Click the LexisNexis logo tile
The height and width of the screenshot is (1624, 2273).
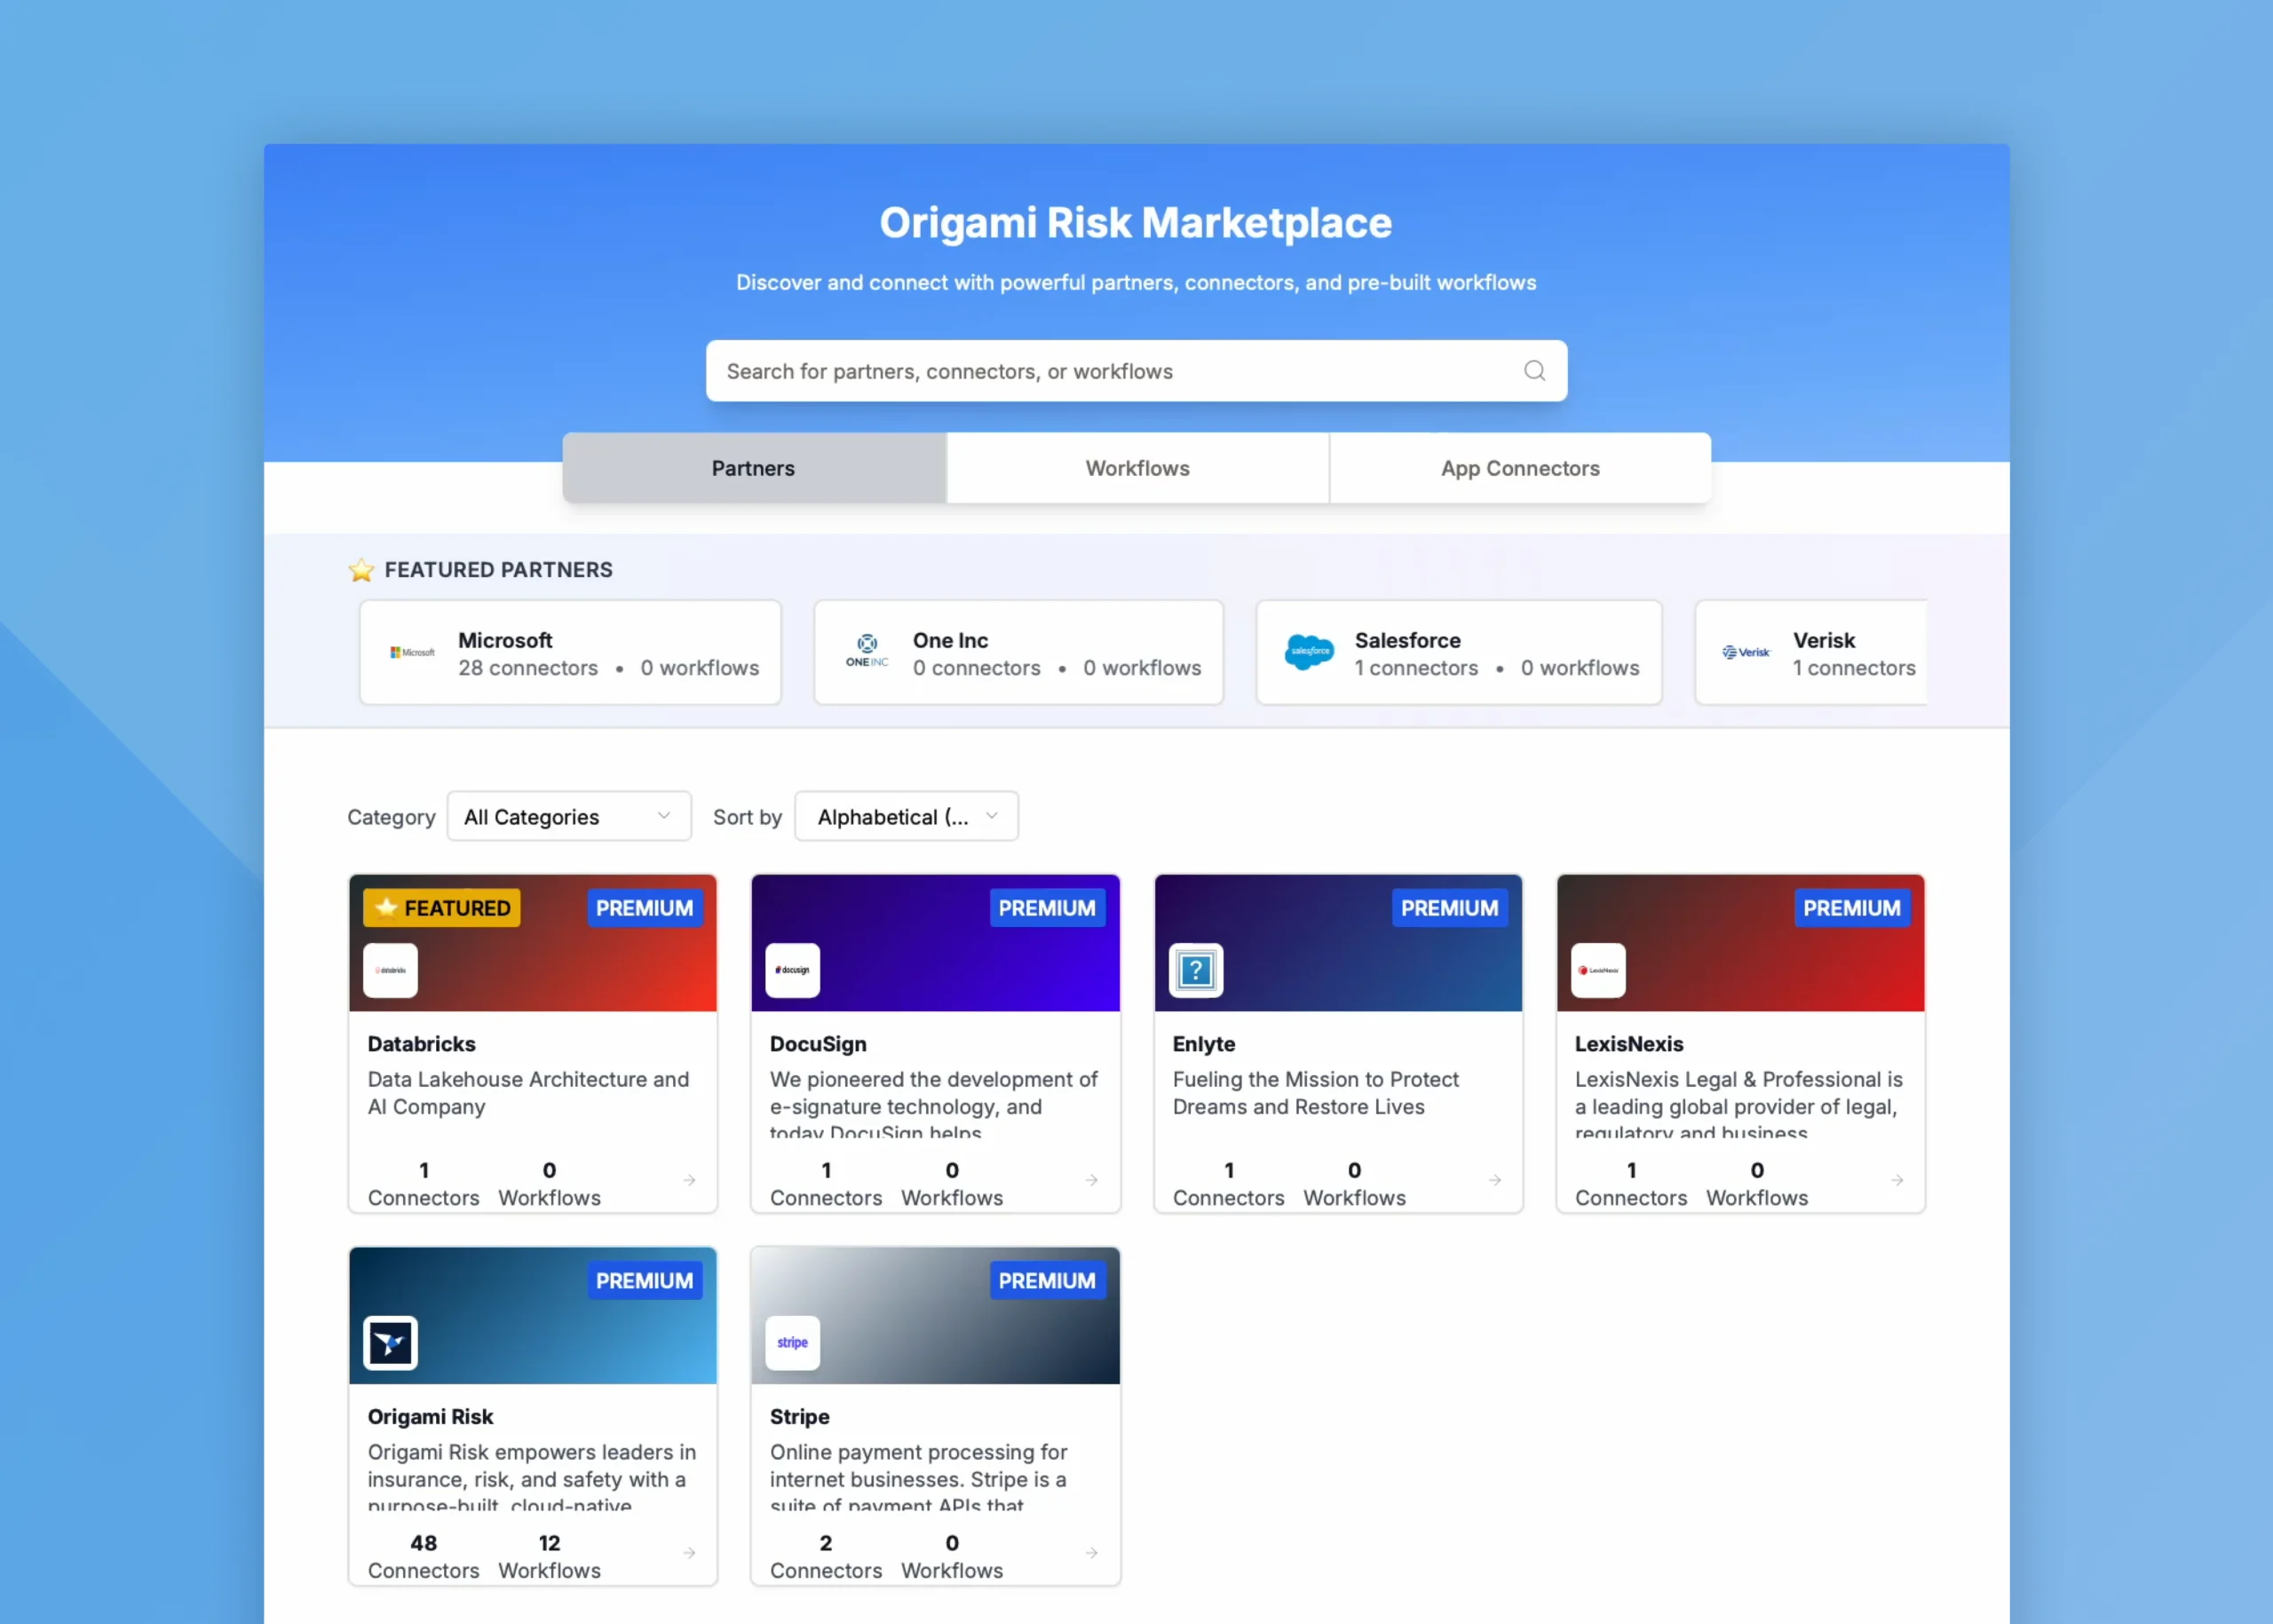click(x=1597, y=970)
